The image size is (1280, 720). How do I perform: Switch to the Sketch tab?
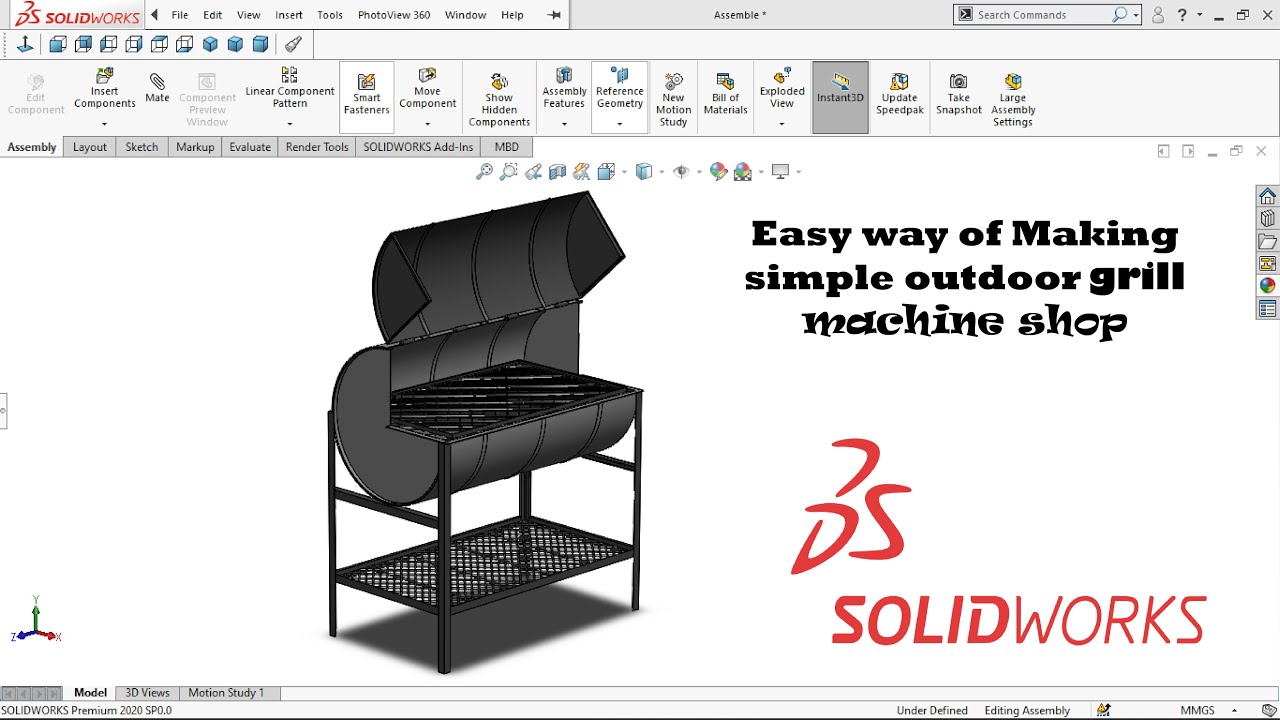141,147
